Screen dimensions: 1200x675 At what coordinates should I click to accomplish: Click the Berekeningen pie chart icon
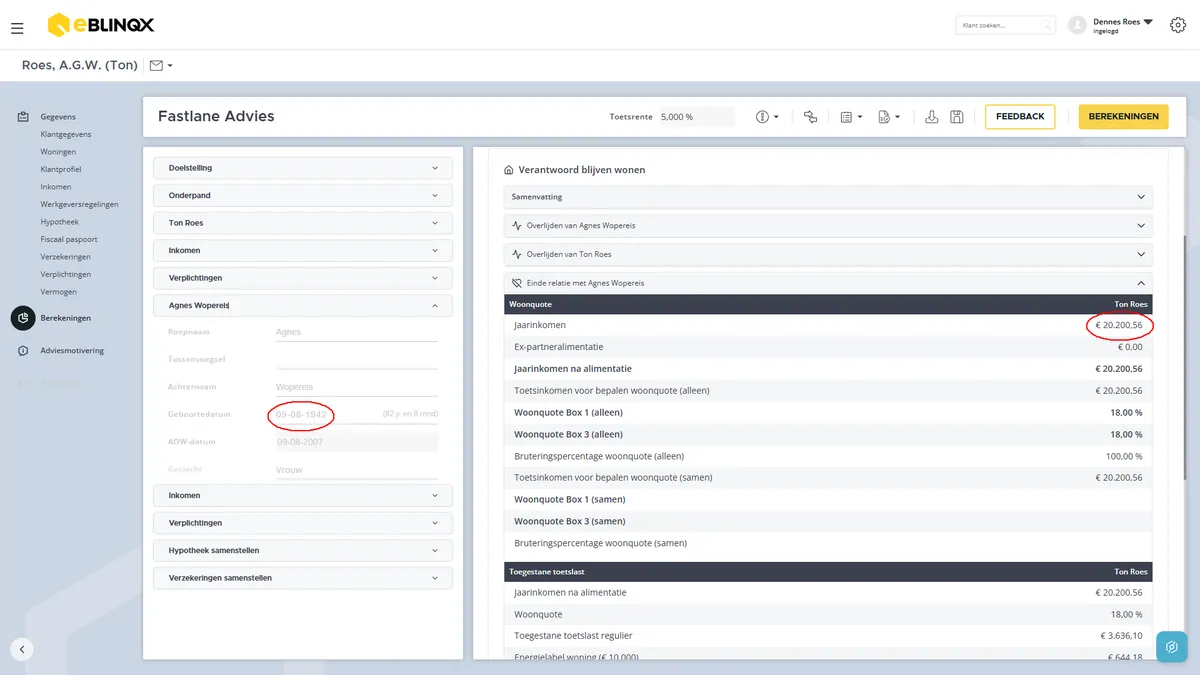pyautogui.click(x=23, y=318)
